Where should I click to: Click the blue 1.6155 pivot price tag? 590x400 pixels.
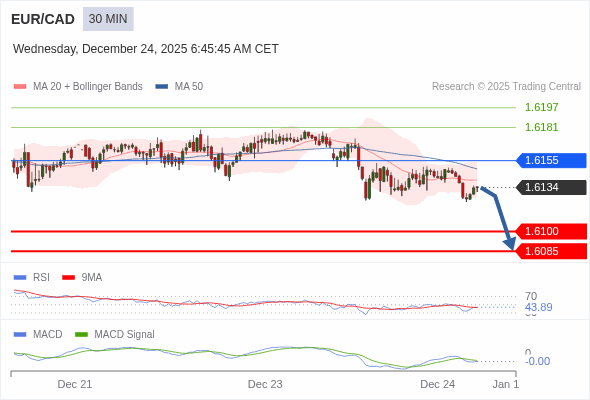tap(551, 160)
